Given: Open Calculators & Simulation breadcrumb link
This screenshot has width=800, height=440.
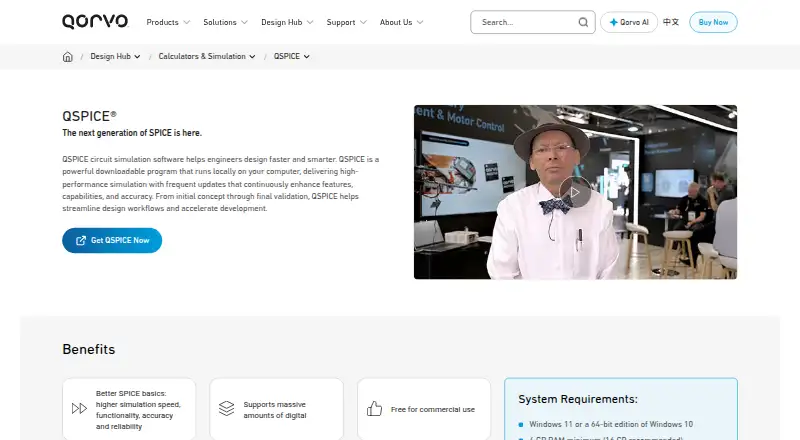Looking at the screenshot, I should 202,56.
